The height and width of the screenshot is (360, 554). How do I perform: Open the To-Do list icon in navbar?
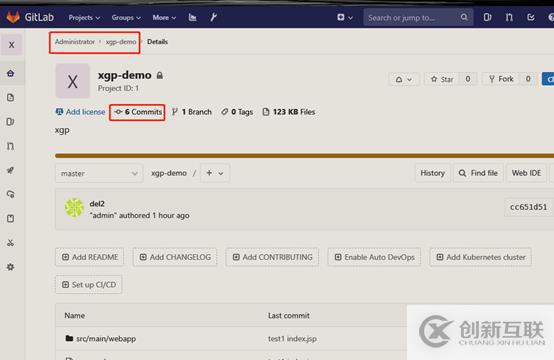(x=531, y=17)
